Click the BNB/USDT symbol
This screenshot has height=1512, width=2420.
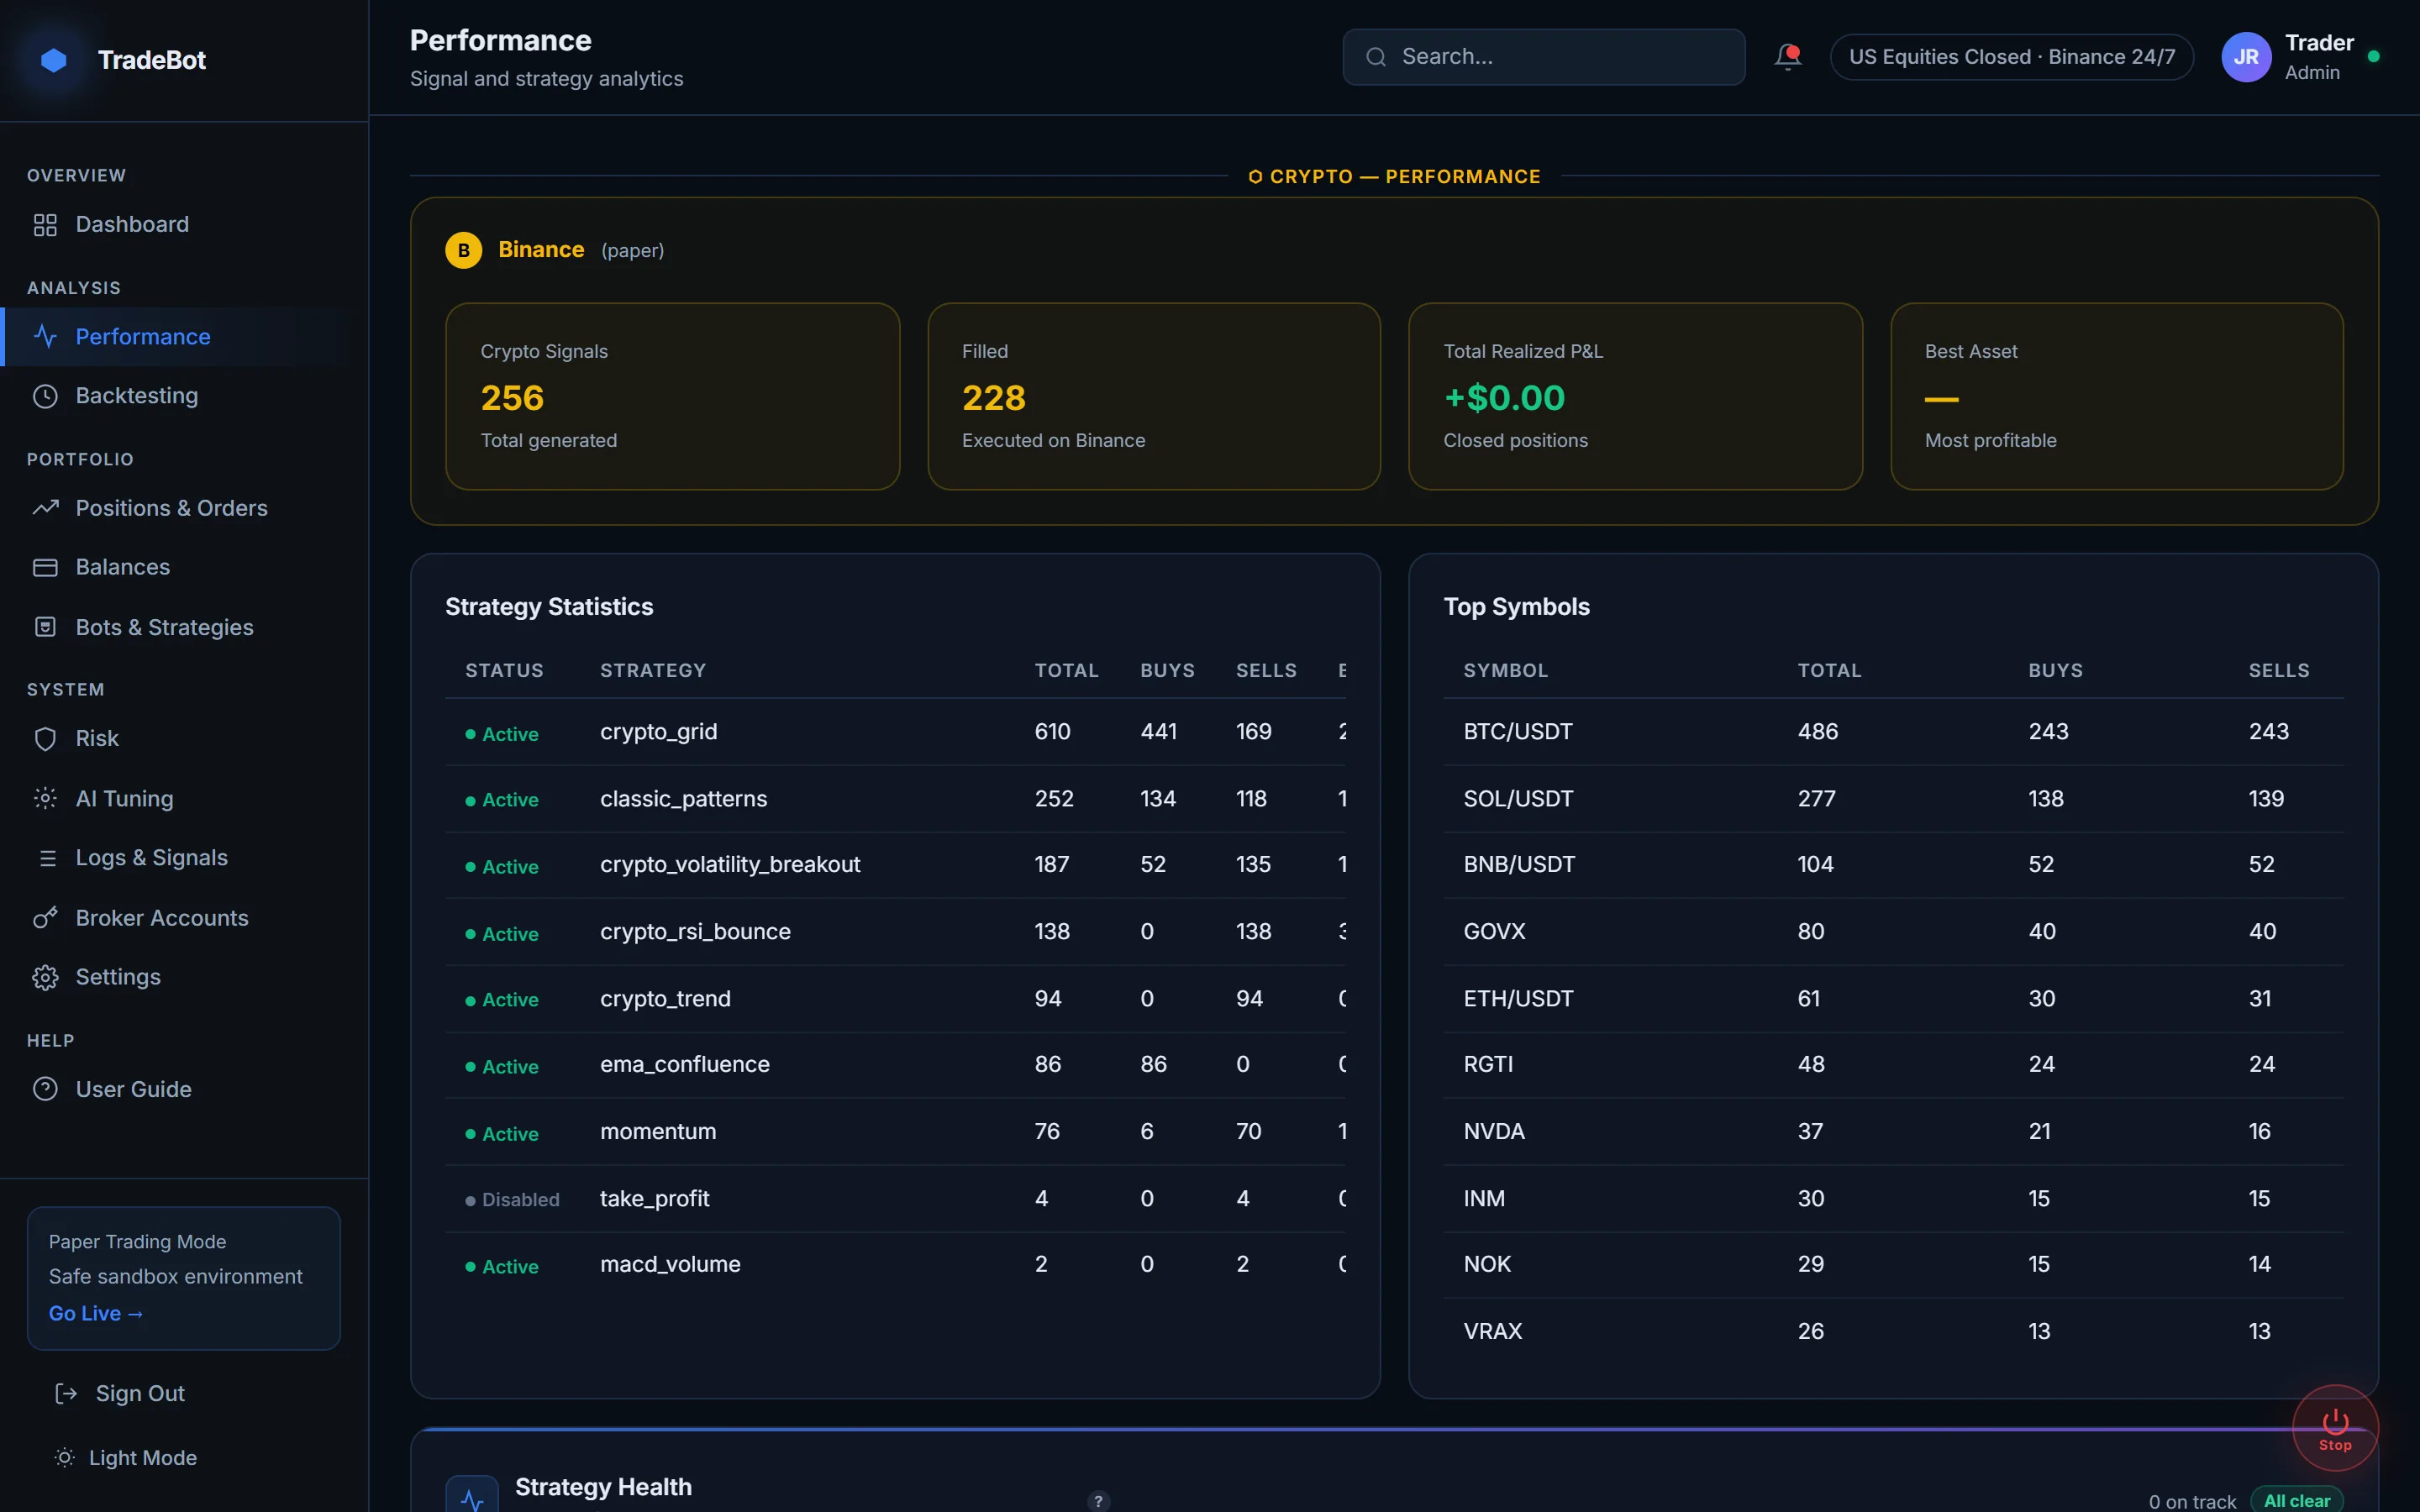tap(1519, 864)
